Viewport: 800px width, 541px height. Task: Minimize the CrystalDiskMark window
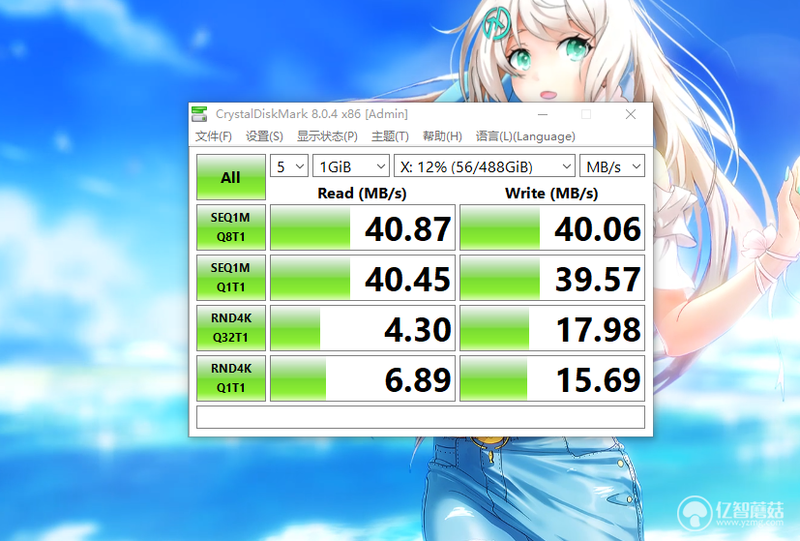pyautogui.click(x=543, y=114)
